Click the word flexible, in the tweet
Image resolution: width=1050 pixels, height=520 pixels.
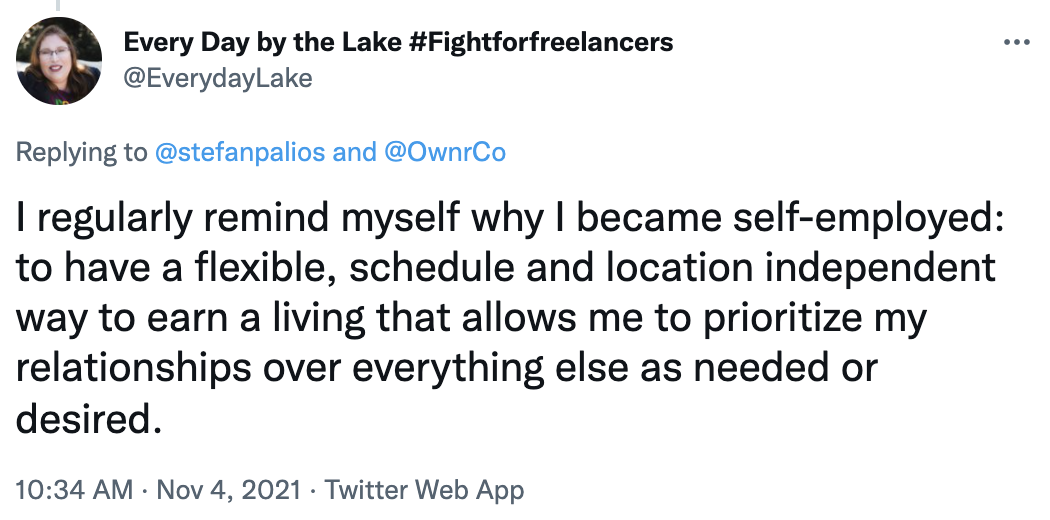pyautogui.click(x=267, y=268)
